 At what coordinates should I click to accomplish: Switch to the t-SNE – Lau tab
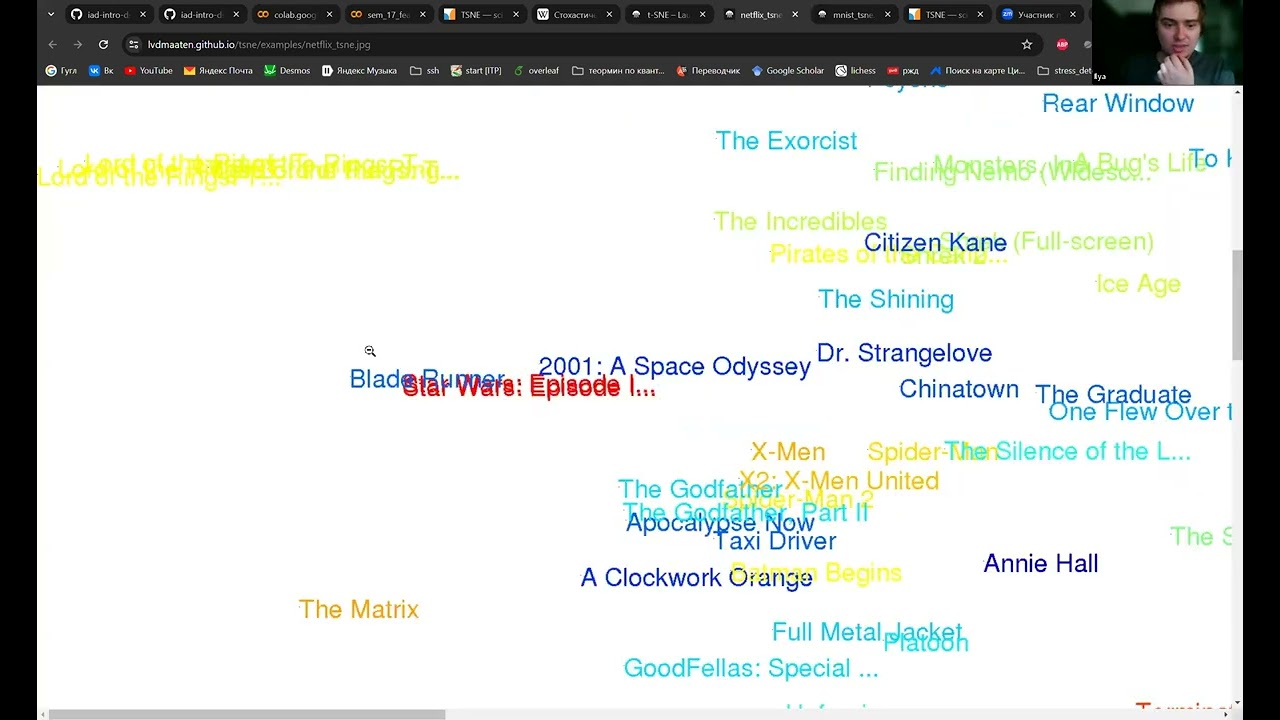click(x=666, y=15)
